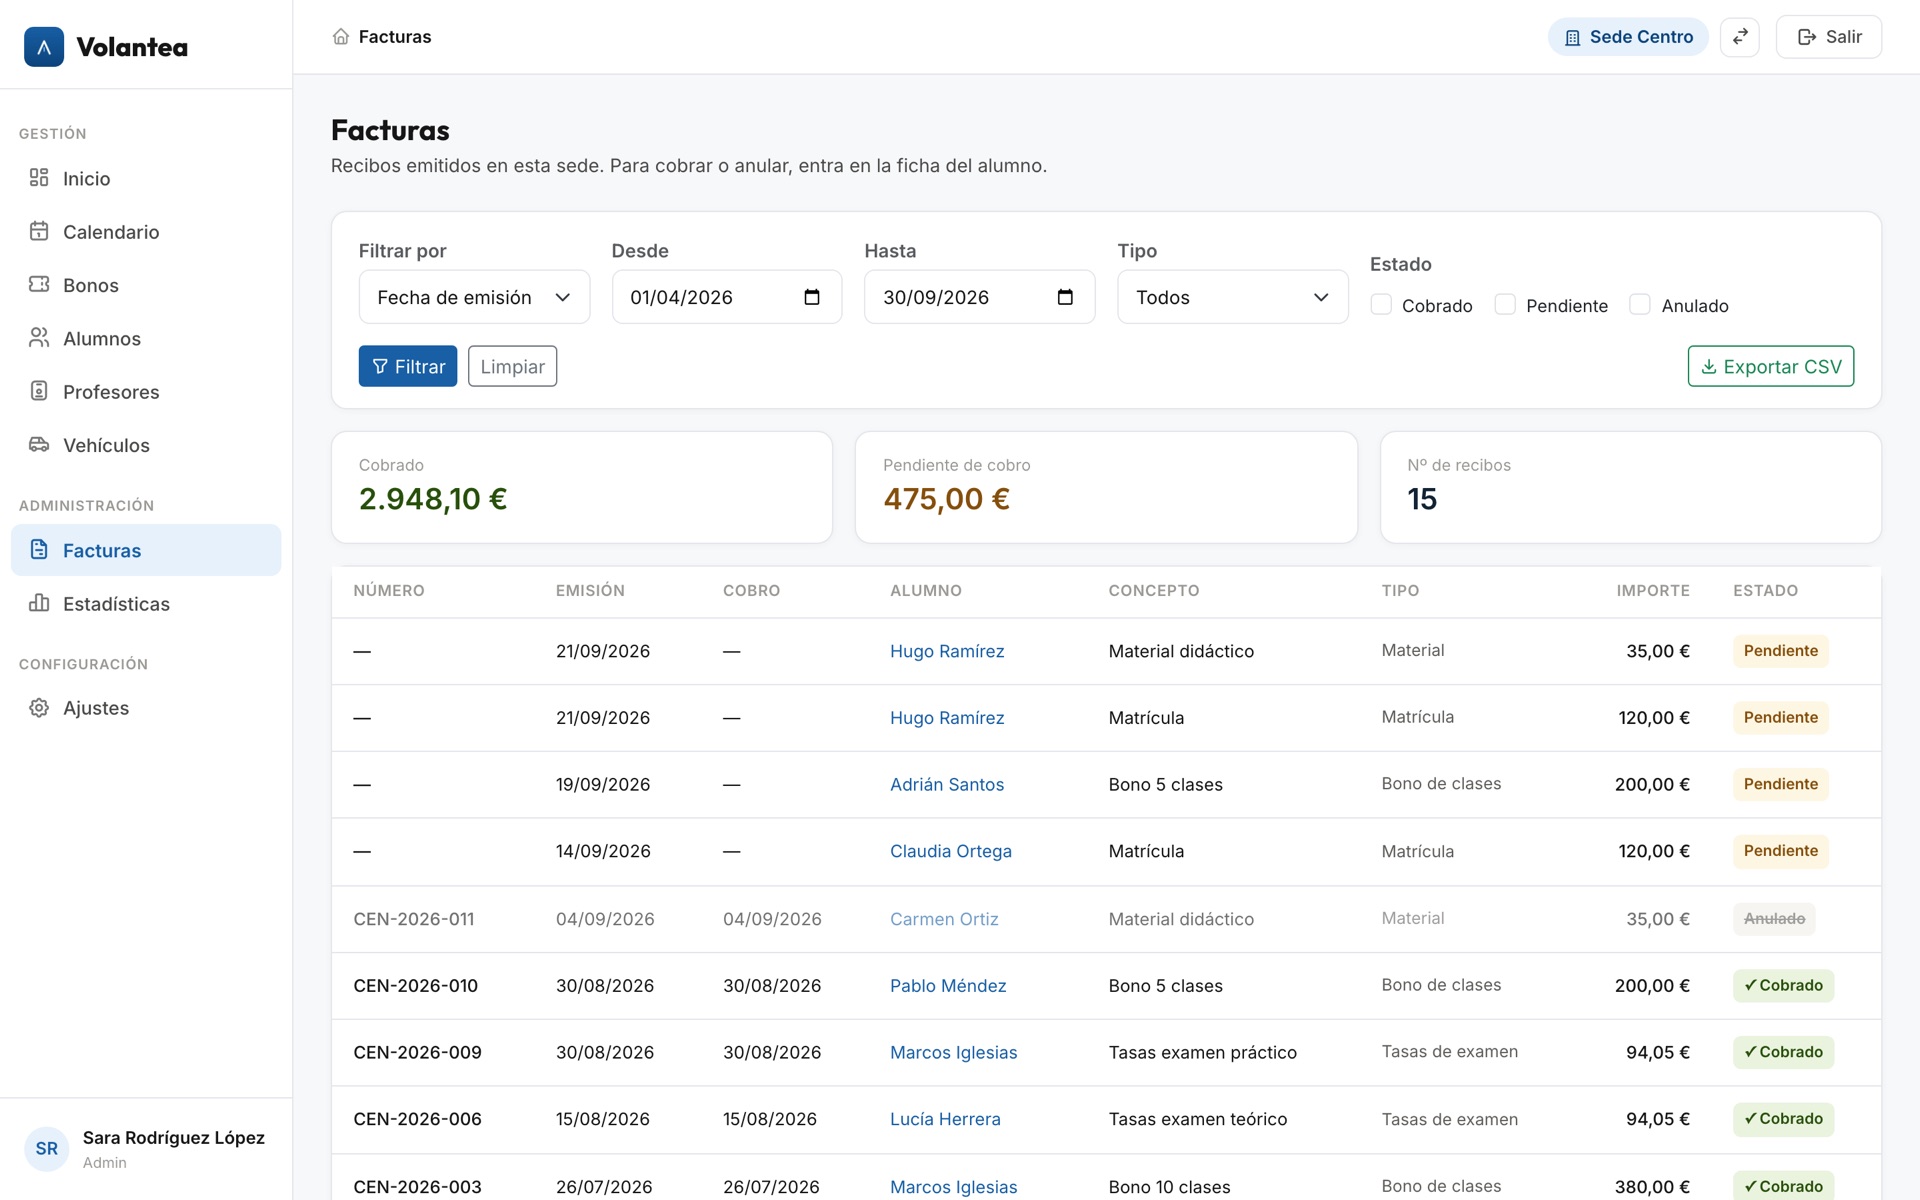Click the Profesores badge icon in the sidebar

(x=39, y=391)
